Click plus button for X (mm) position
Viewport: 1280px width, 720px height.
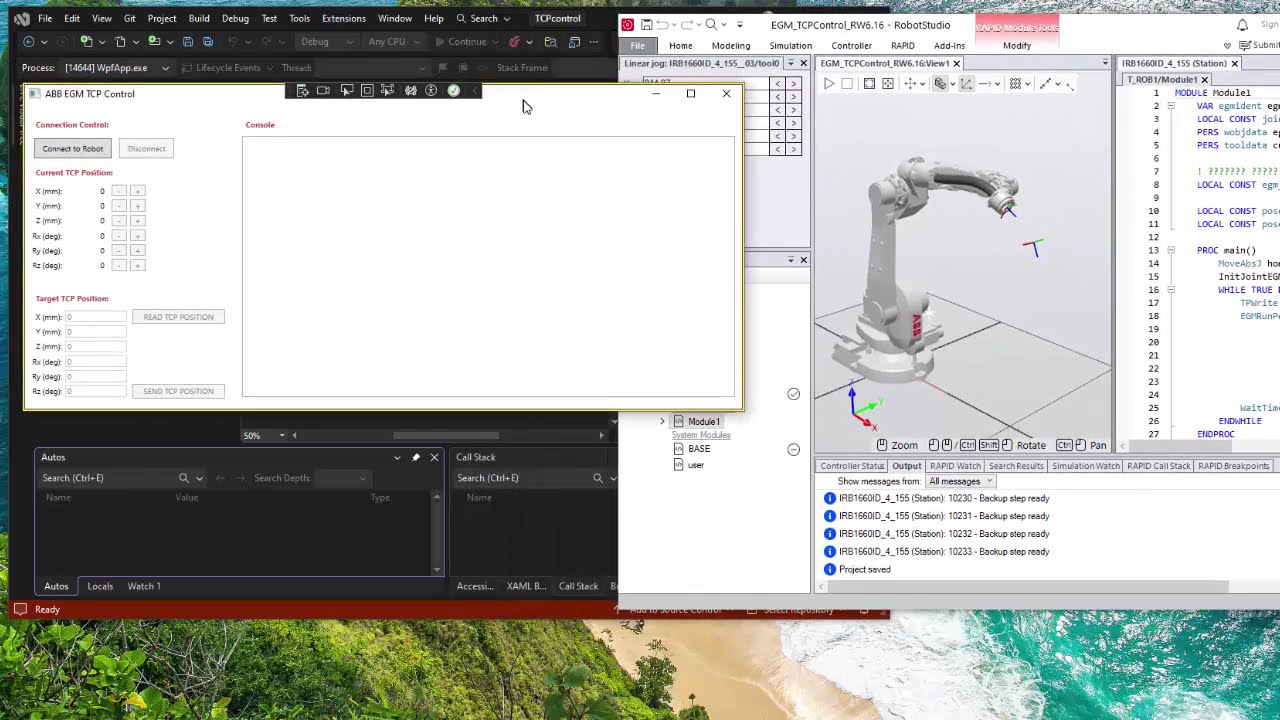coord(137,191)
